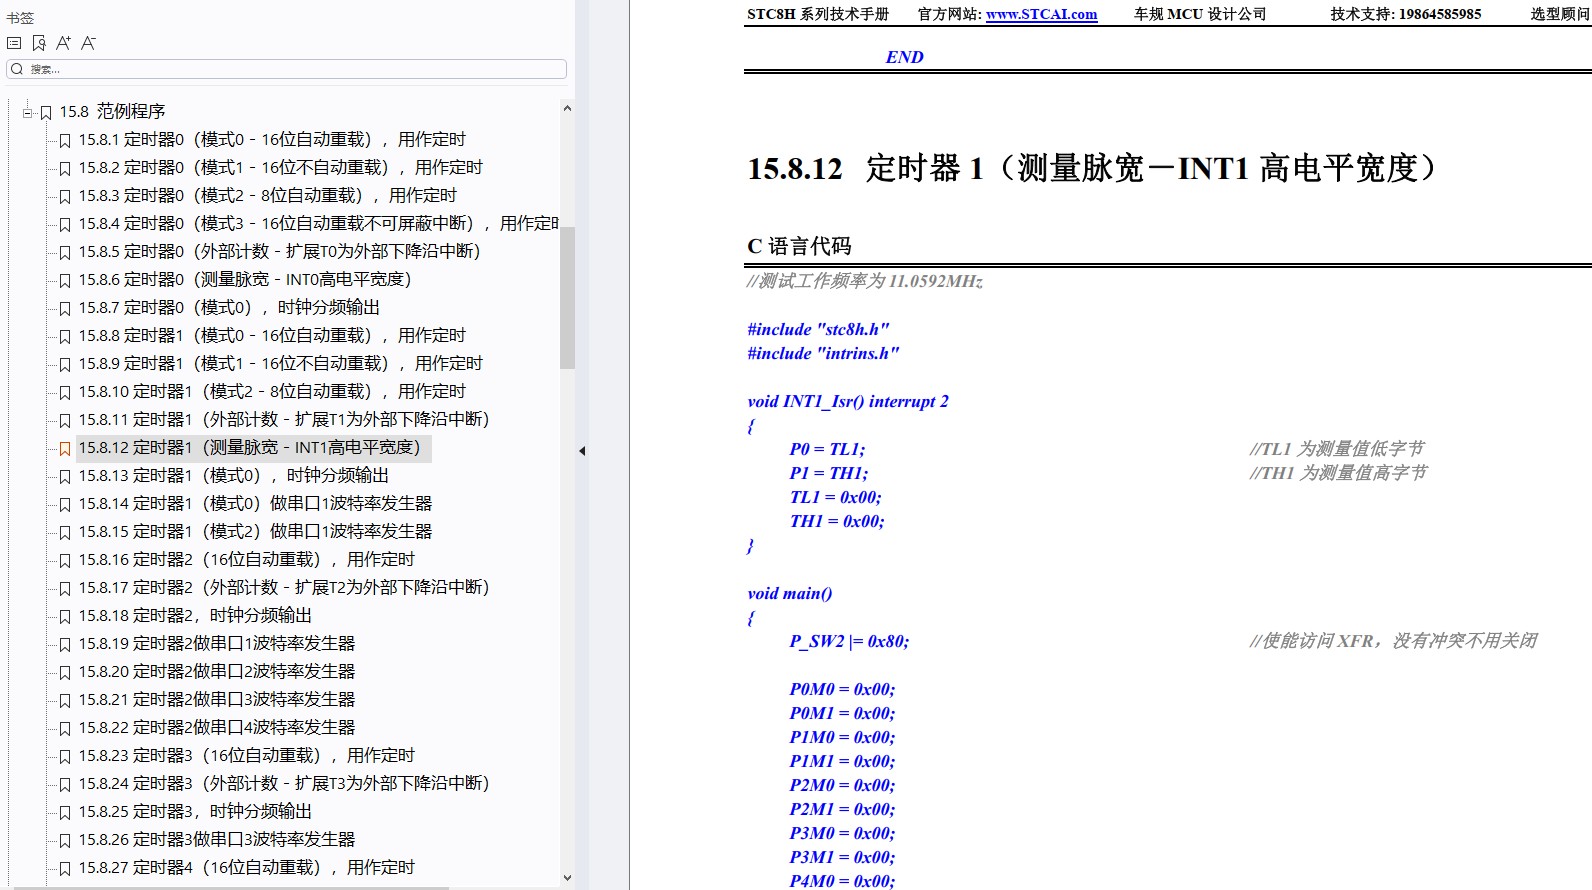Open bookmark 15.8.17 定时器2 外部计数
The height and width of the screenshot is (890, 1592).
pos(284,587)
